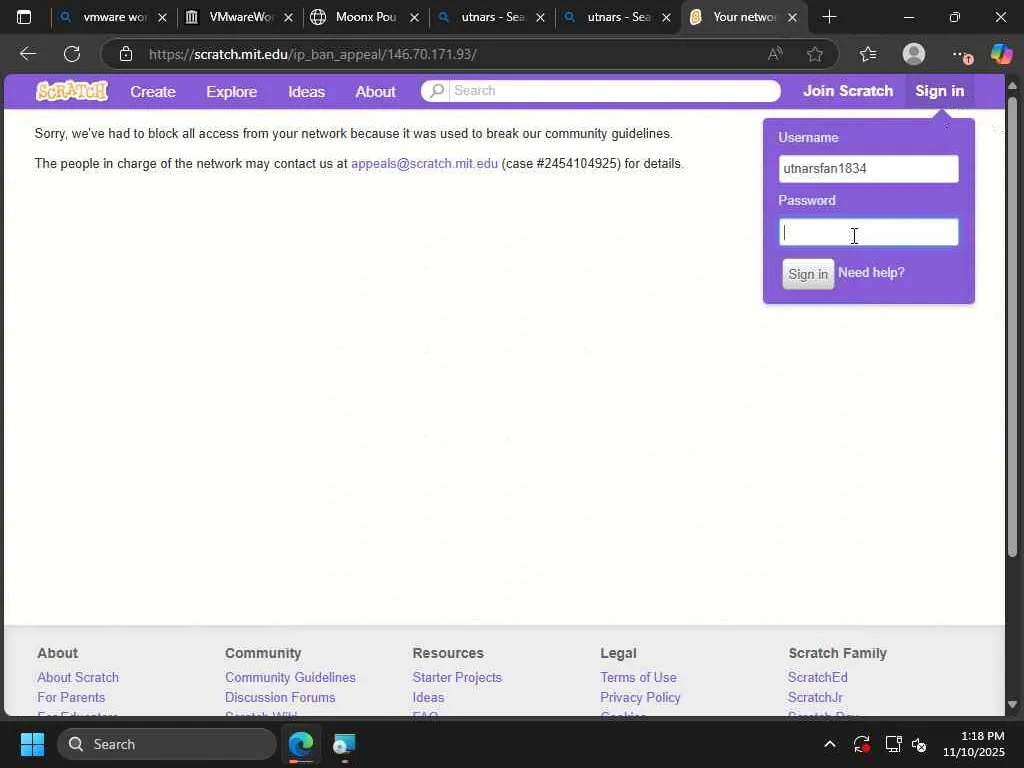Click the scrollbar up arrow
This screenshot has height=768, width=1024.
(x=1012, y=85)
